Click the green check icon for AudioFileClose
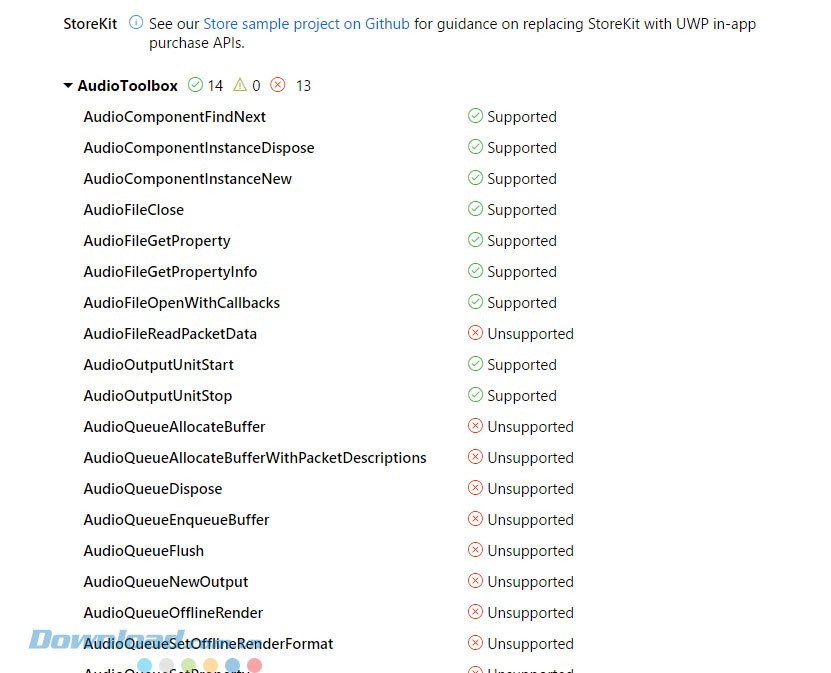 pos(475,209)
